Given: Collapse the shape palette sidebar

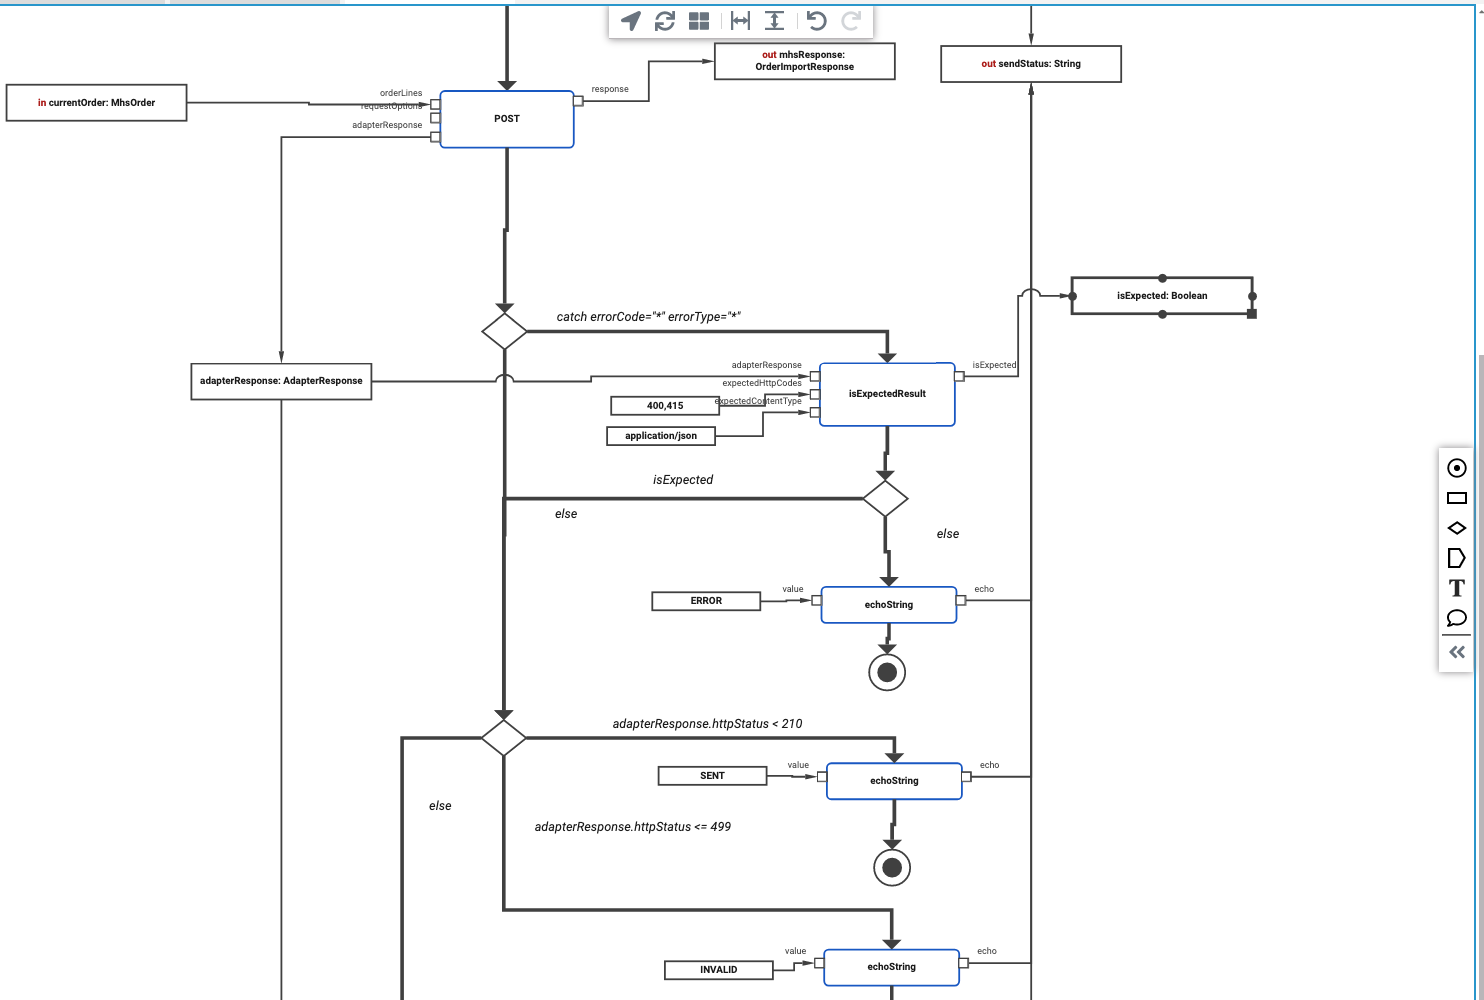Looking at the screenshot, I should [x=1456, y=651].
